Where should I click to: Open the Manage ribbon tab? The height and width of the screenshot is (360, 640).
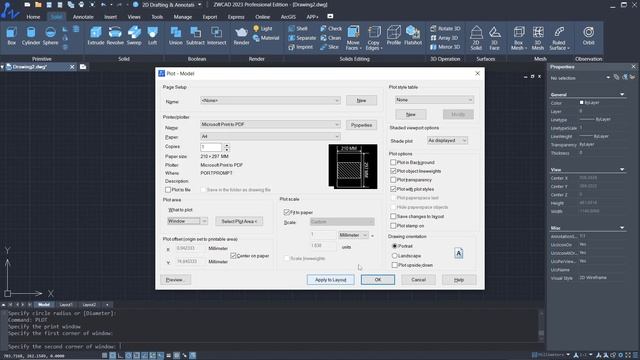pos(182,17)
